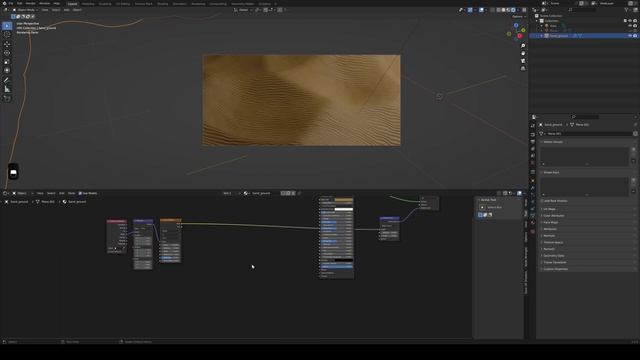Switch to wireframe viewport shading
Image resolution: width=640 pixels, height=360 pixels.
[x=498, y=10]
